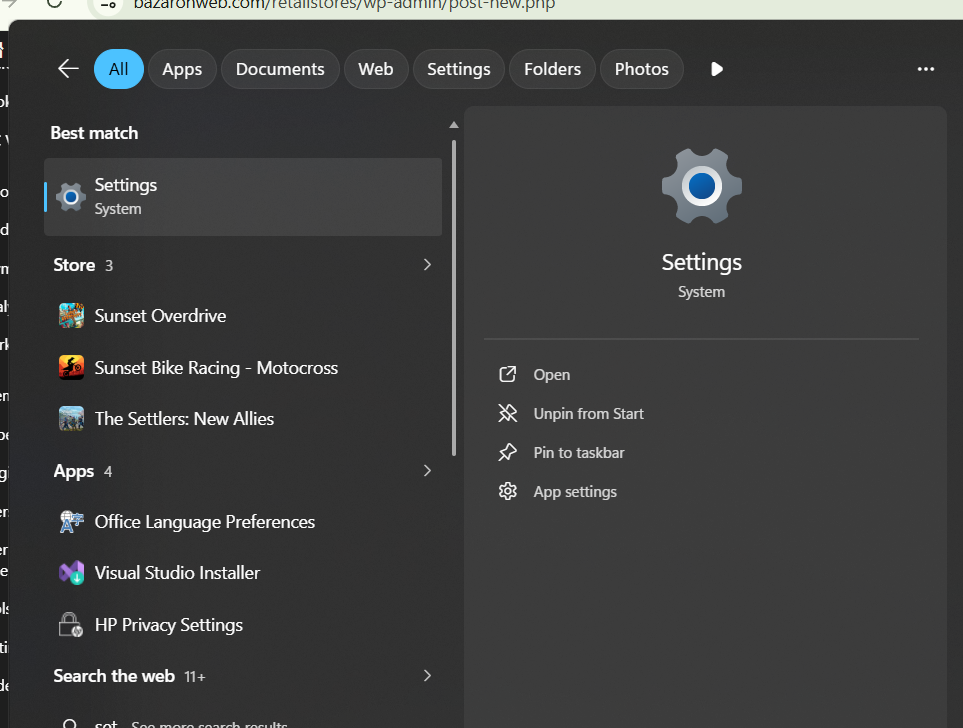Image resolution: width=963 pixels, height=728 pixels.
Task: Click the large Settings gear icon in preview
Action: click(x=701, y=186)
